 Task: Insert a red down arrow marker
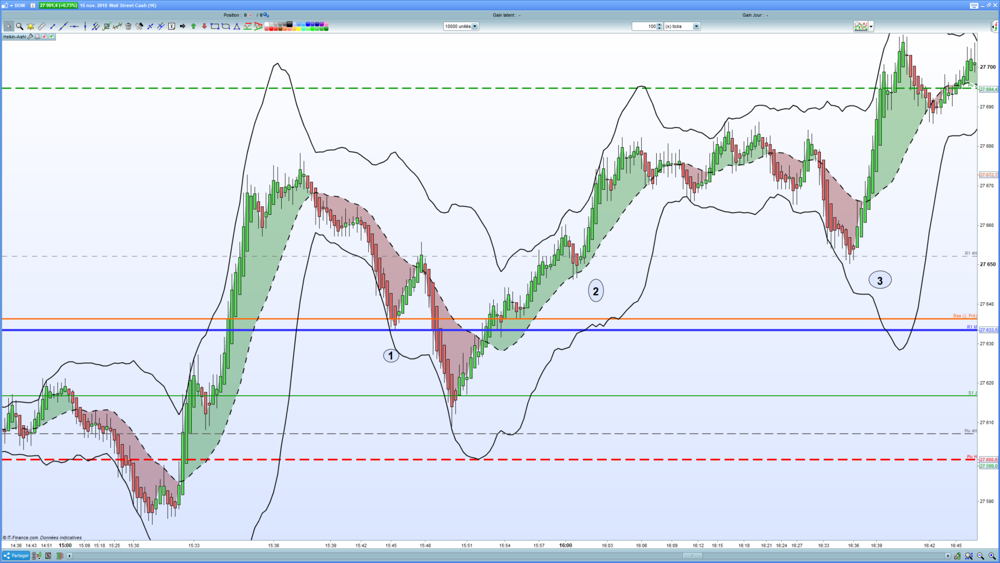pos(204,26)
